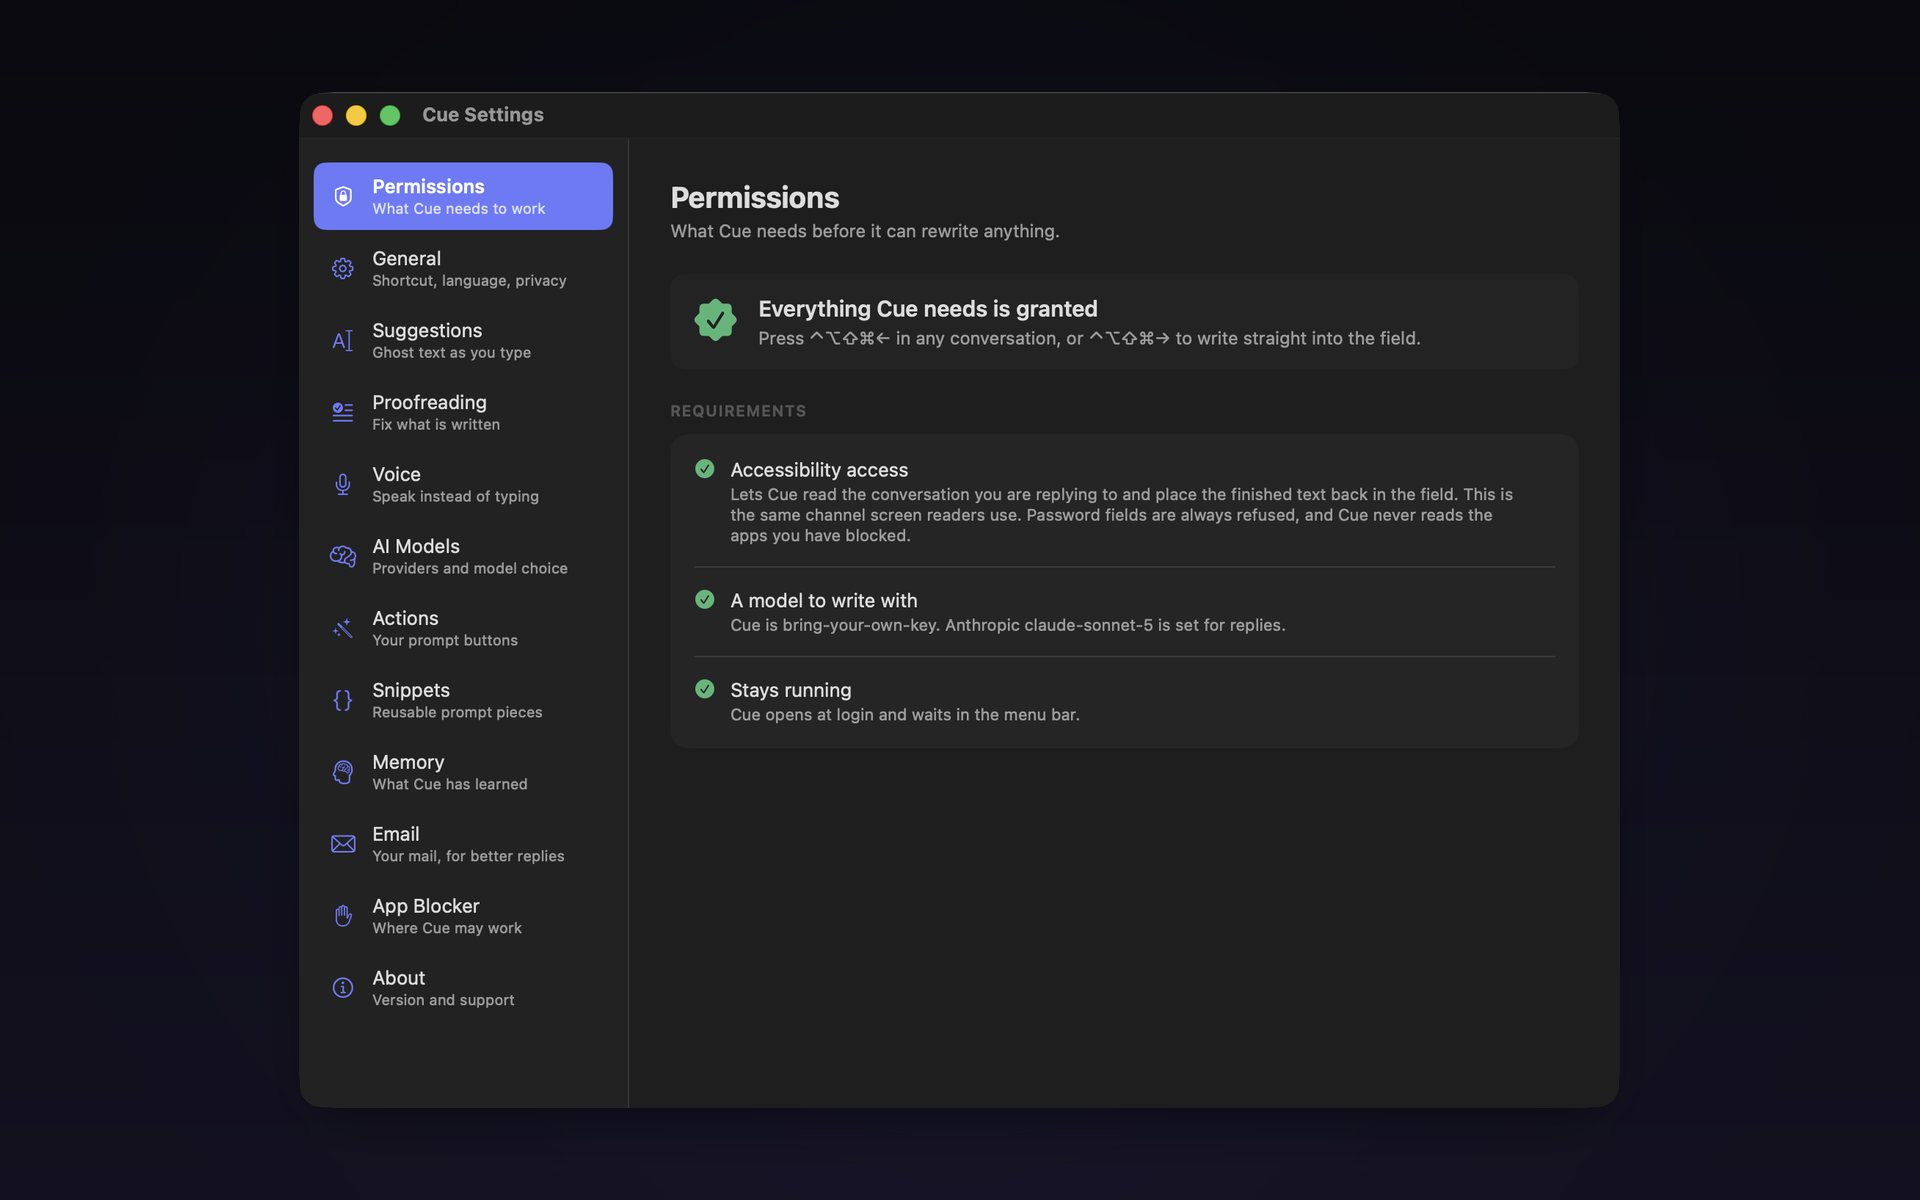Select the Suggestions text-cursor icon

click(342, 340)
